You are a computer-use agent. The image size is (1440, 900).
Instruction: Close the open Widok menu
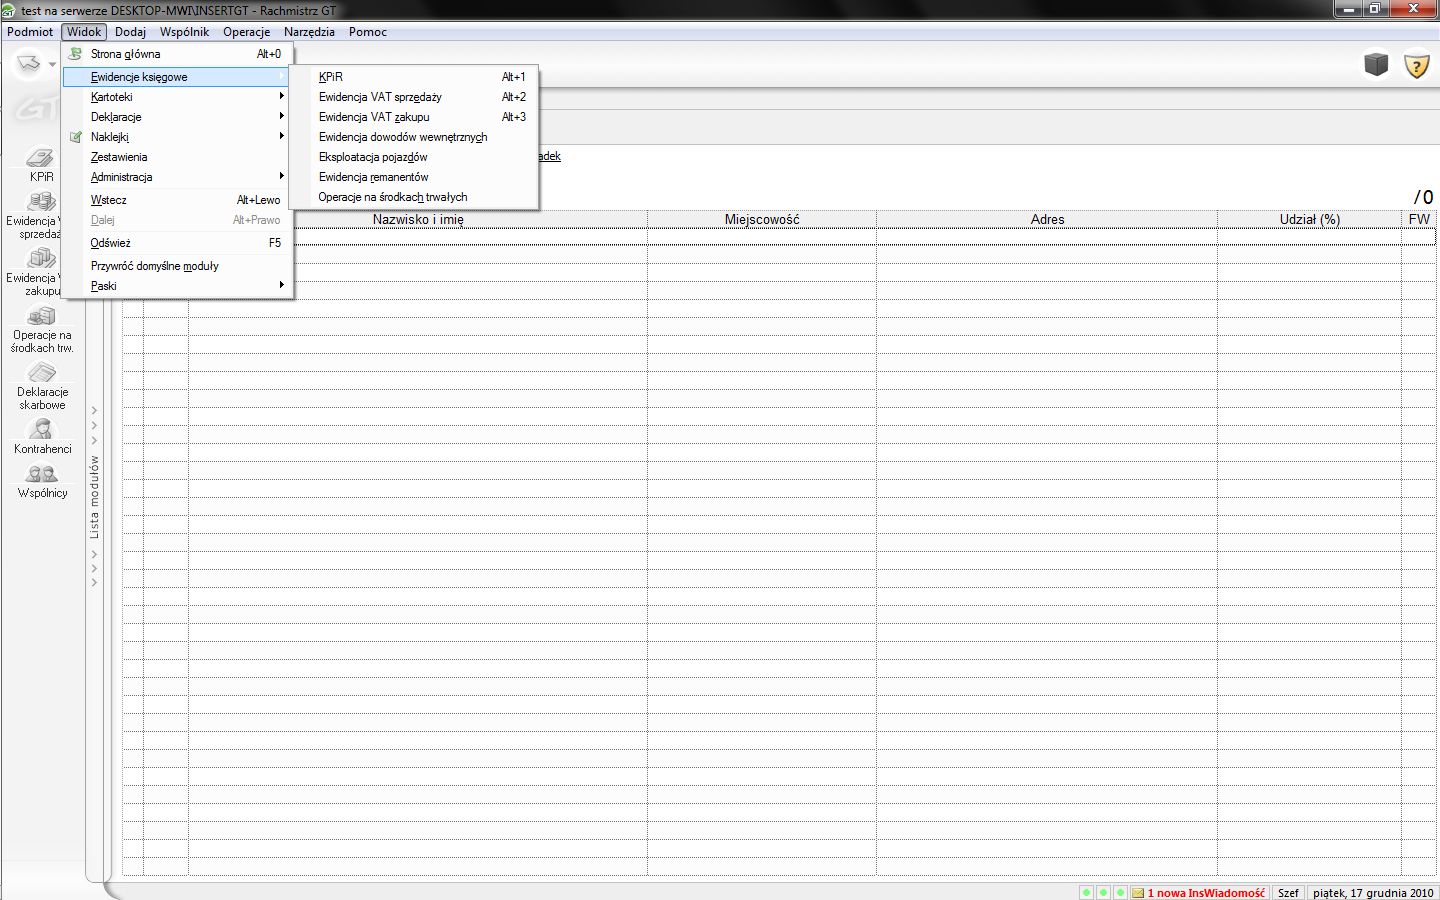pos(84,32)
